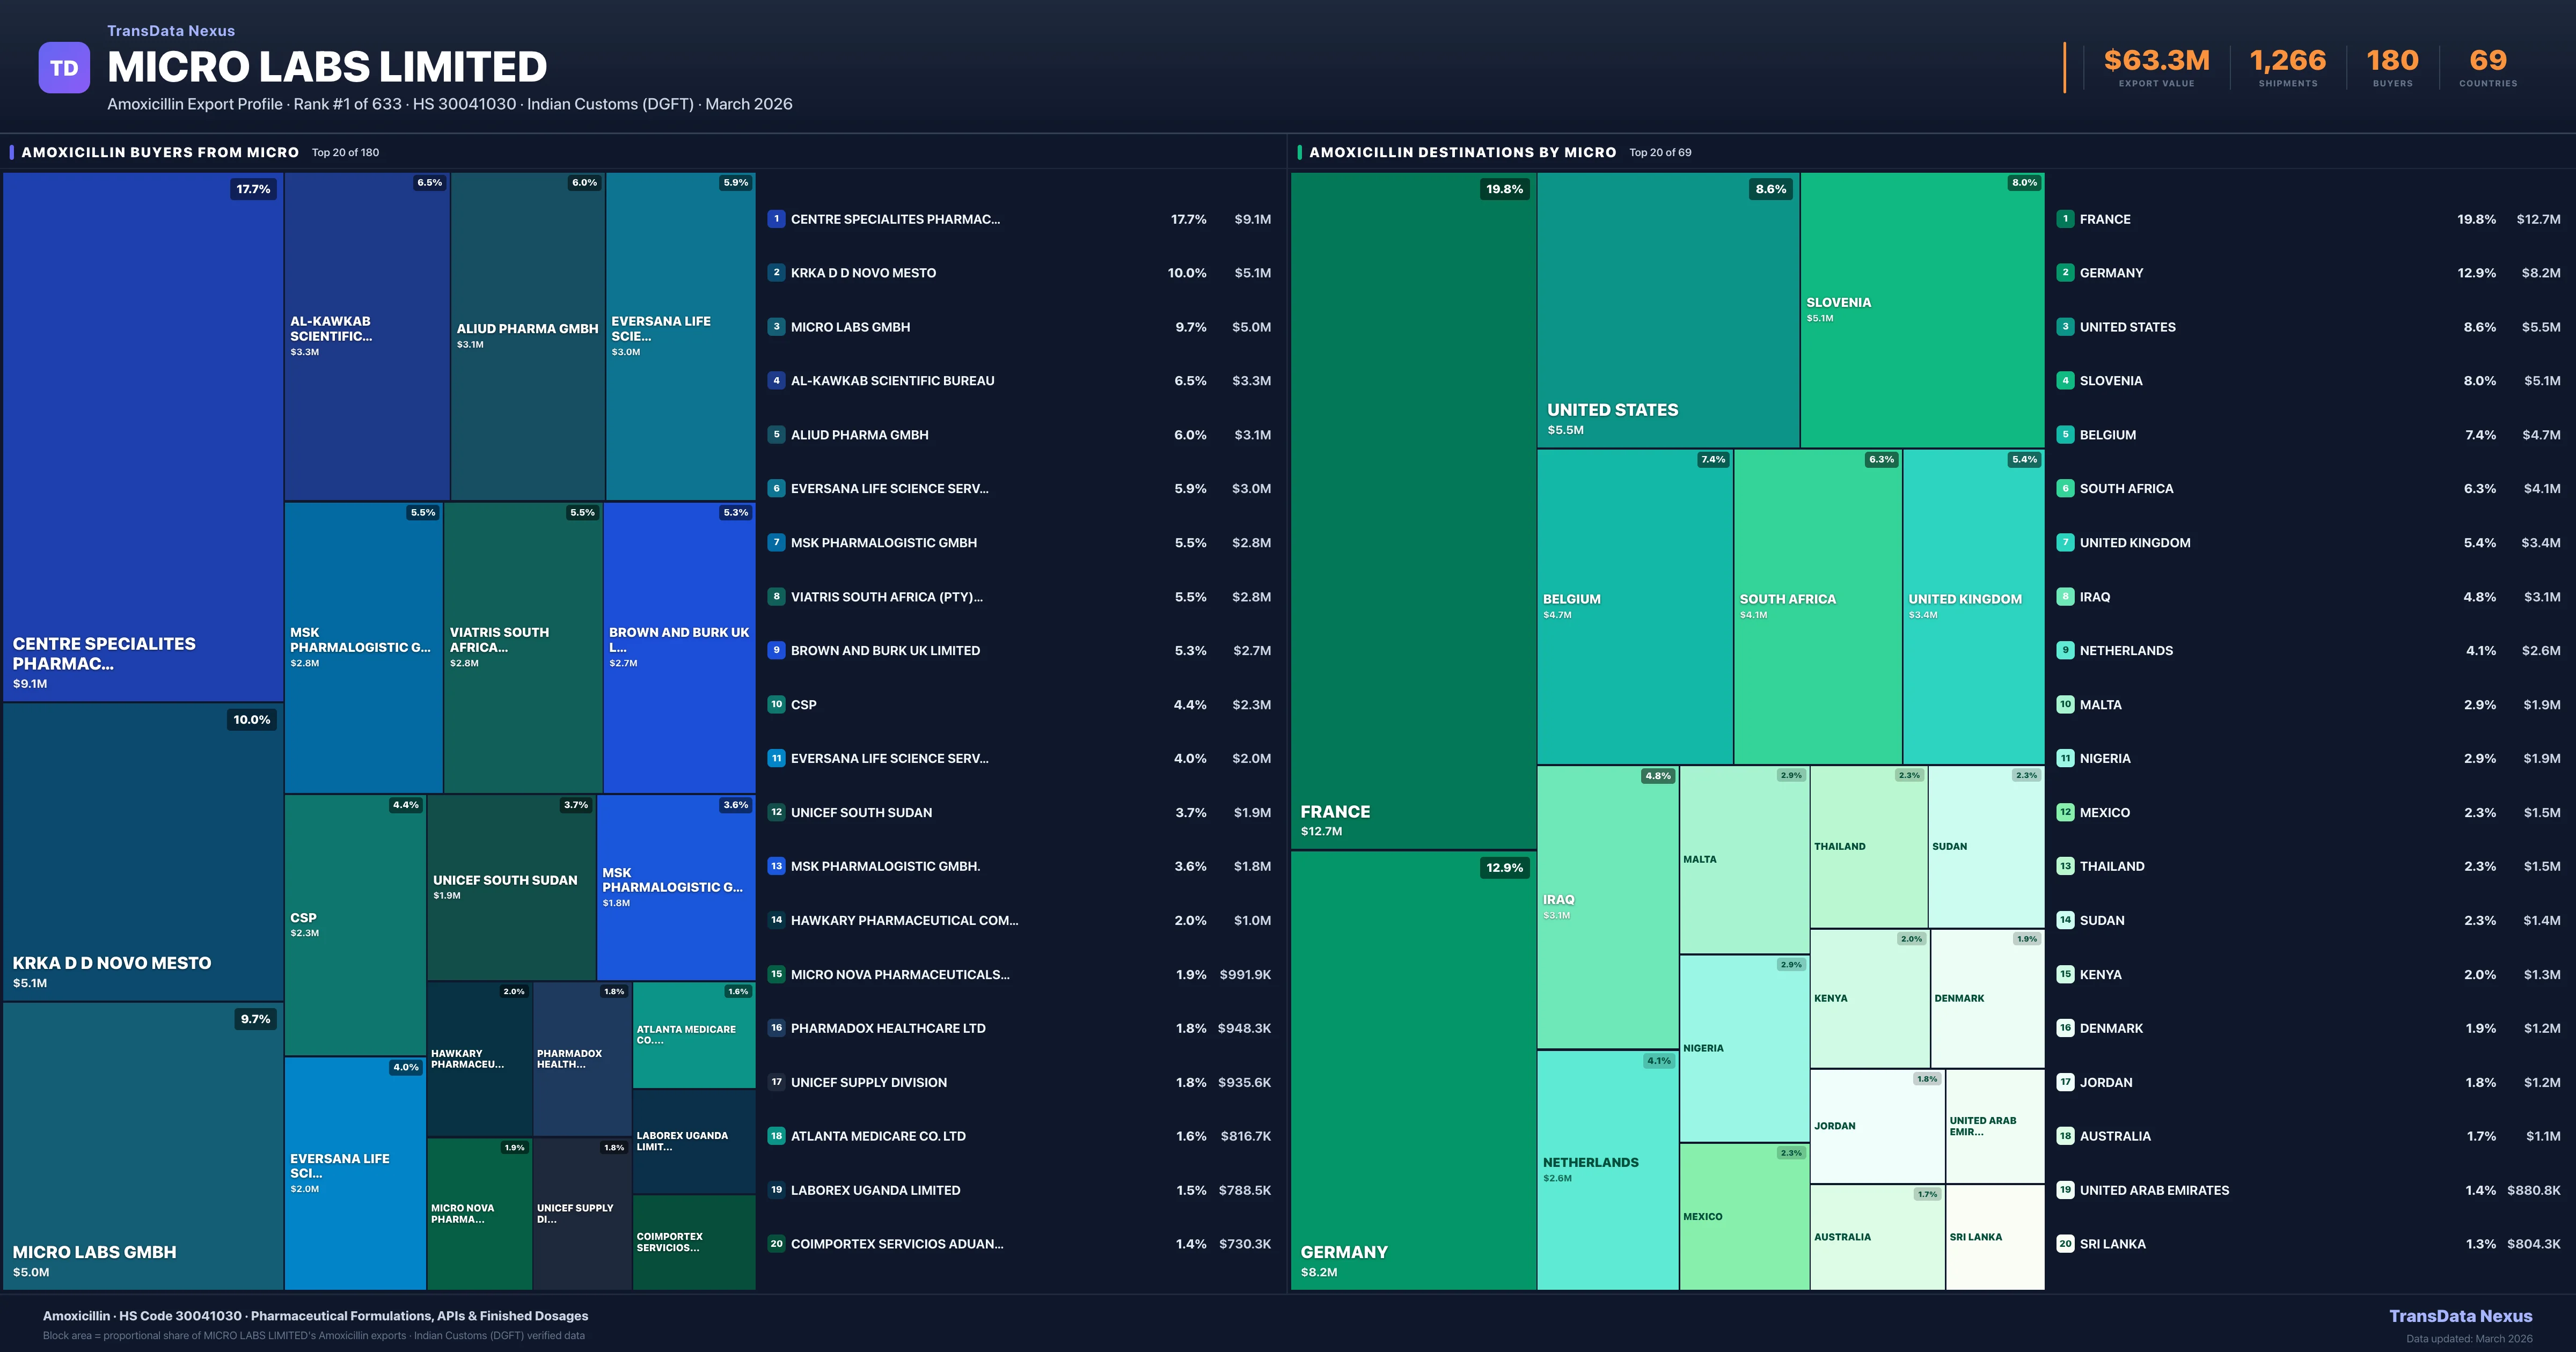Switch to the AMOXICILLIN DESTINATIONS BY MICRO section
Image resolution: width=2576 pixels, height=1352 pixels.
1463,152
